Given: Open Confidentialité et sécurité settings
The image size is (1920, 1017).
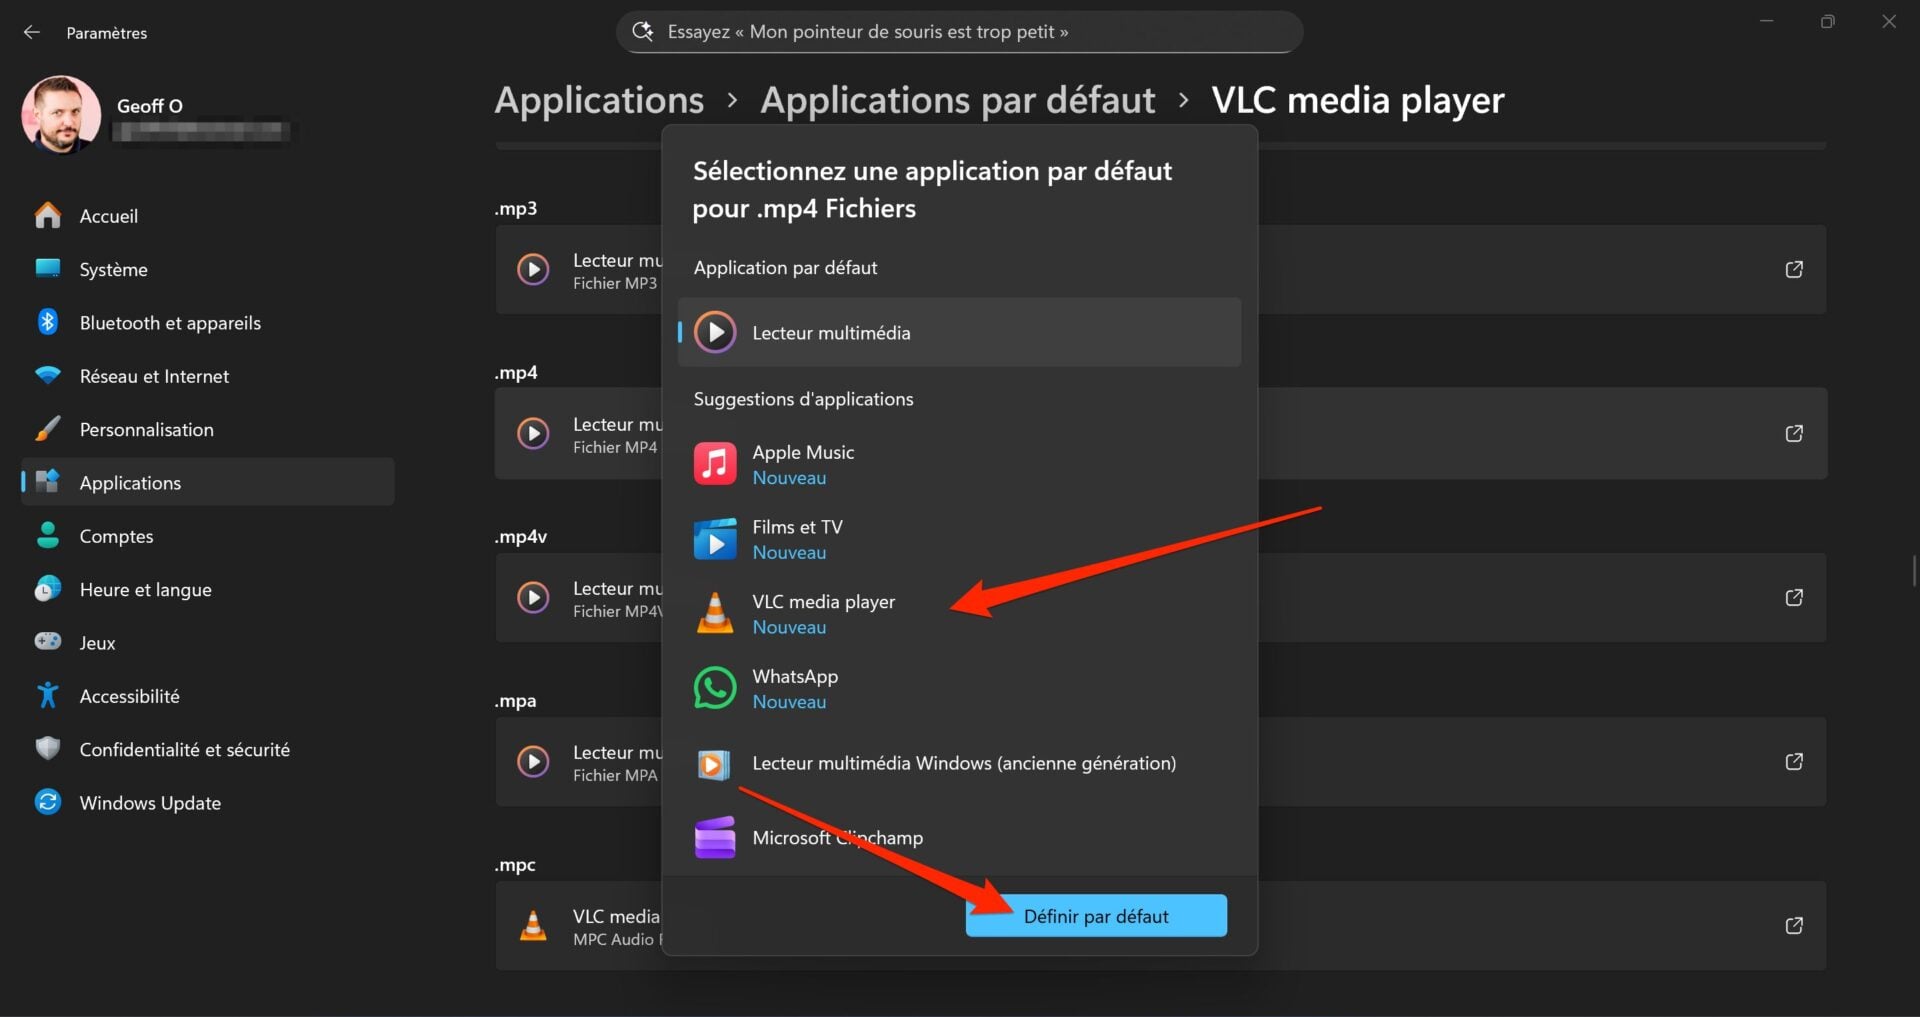Looking at the screenshot, I should [x=208, y=749].
